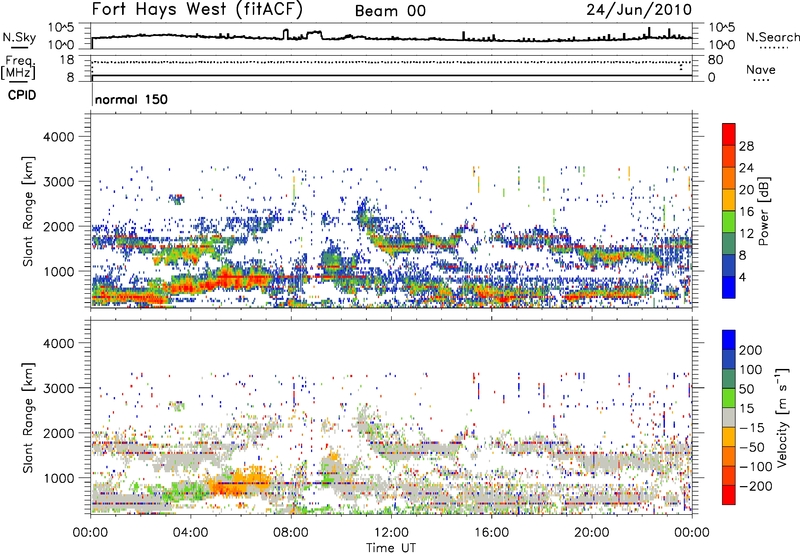Screen dimensions: 800x554
Task: Pick the gray segment of Velocity color bar
Action: (x=729, y=417)
